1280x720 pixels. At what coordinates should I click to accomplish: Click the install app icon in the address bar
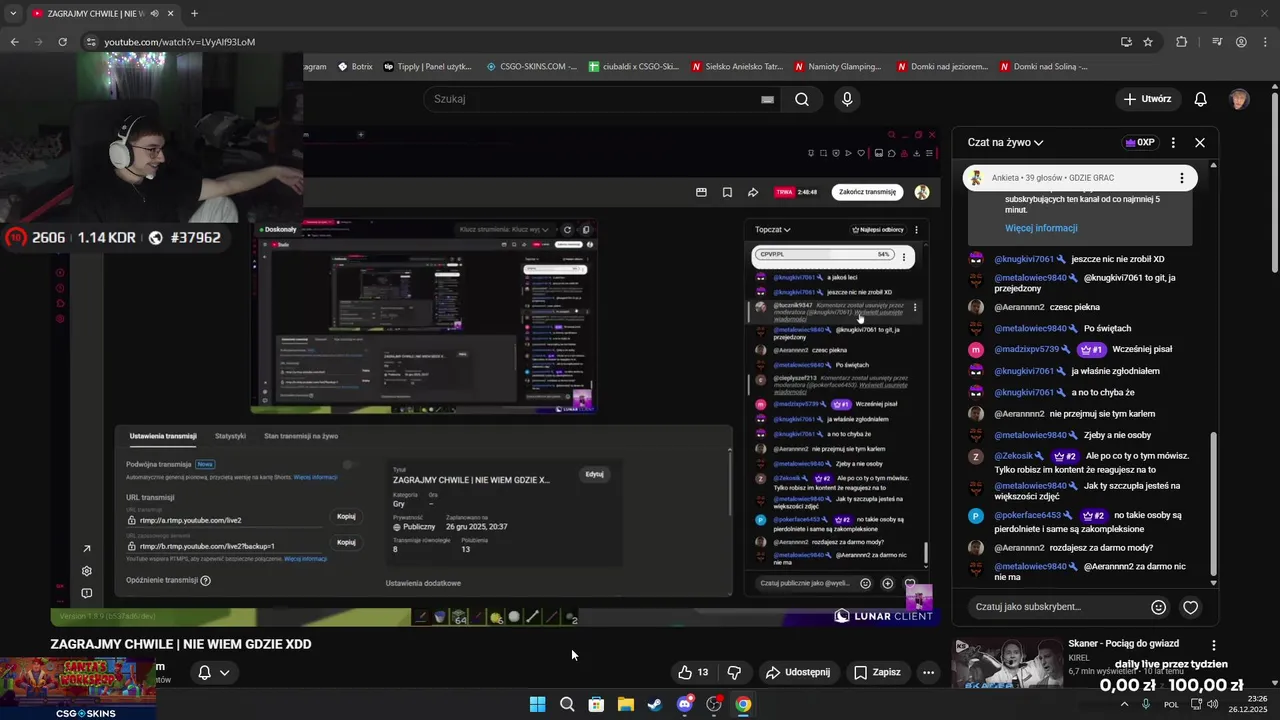click(1126, 42)
